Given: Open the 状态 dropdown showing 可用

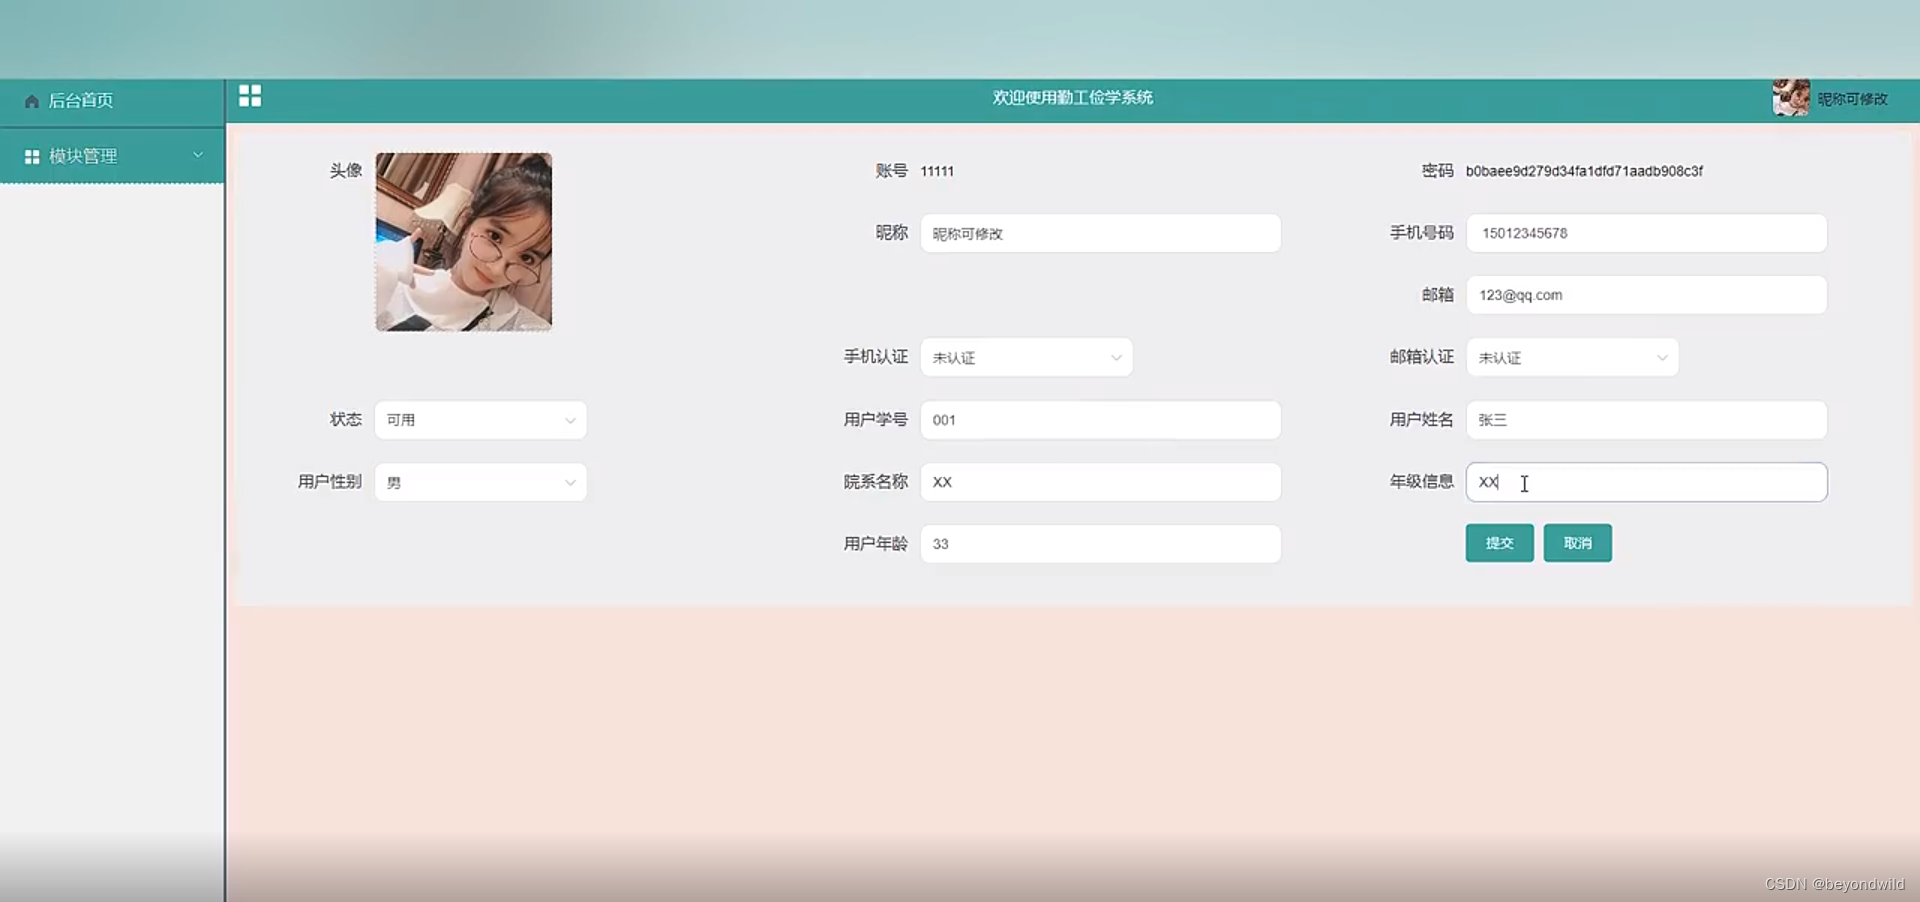Looking at the screenshot, I should (480, 420).
